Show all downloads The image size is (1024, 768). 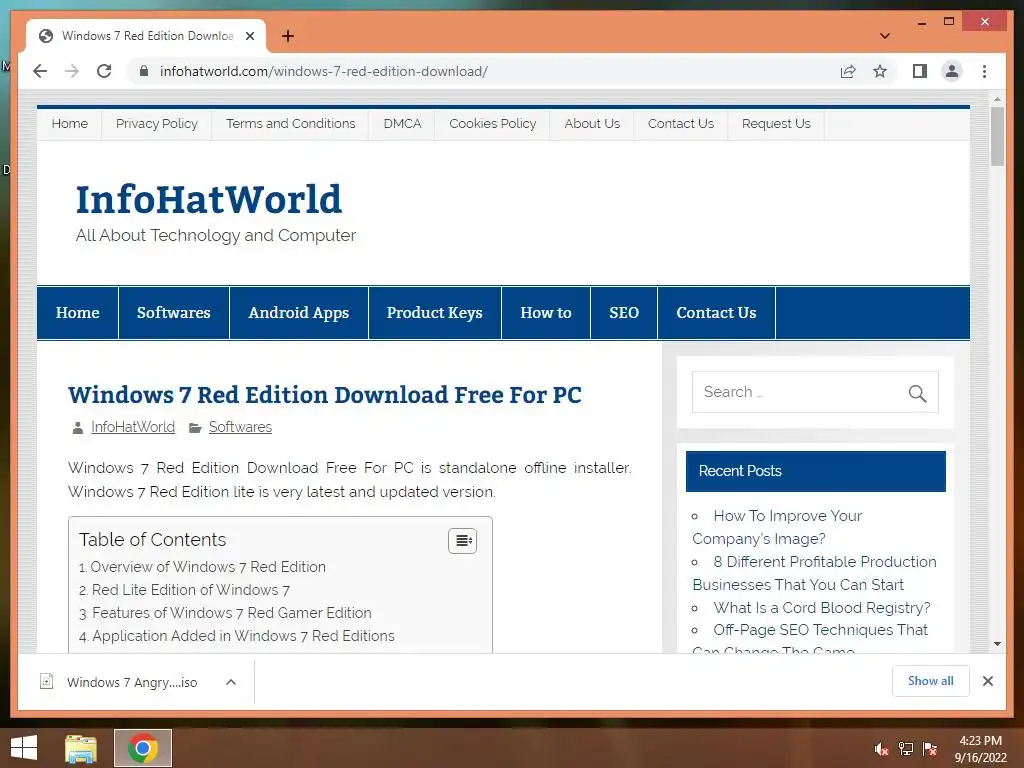[931, 681]
